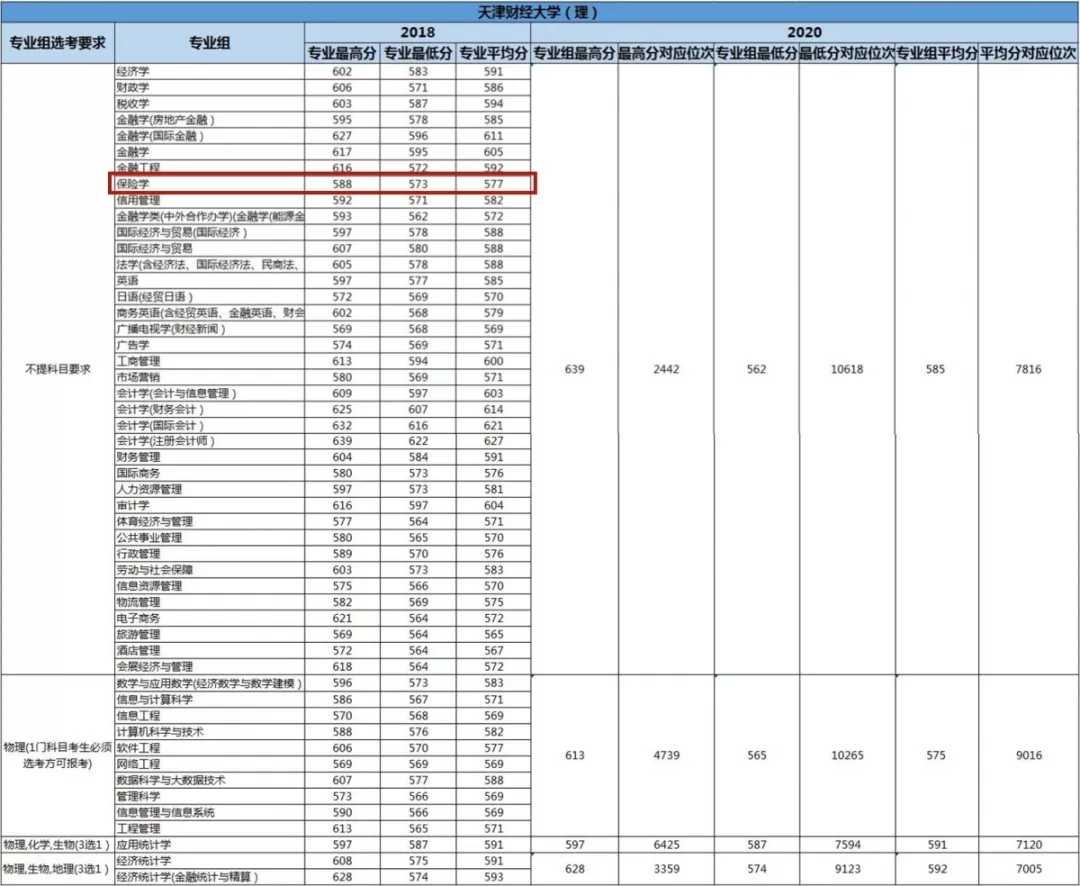
Task: Select the highlighted '保险学' cell
Action: [209, 184]
